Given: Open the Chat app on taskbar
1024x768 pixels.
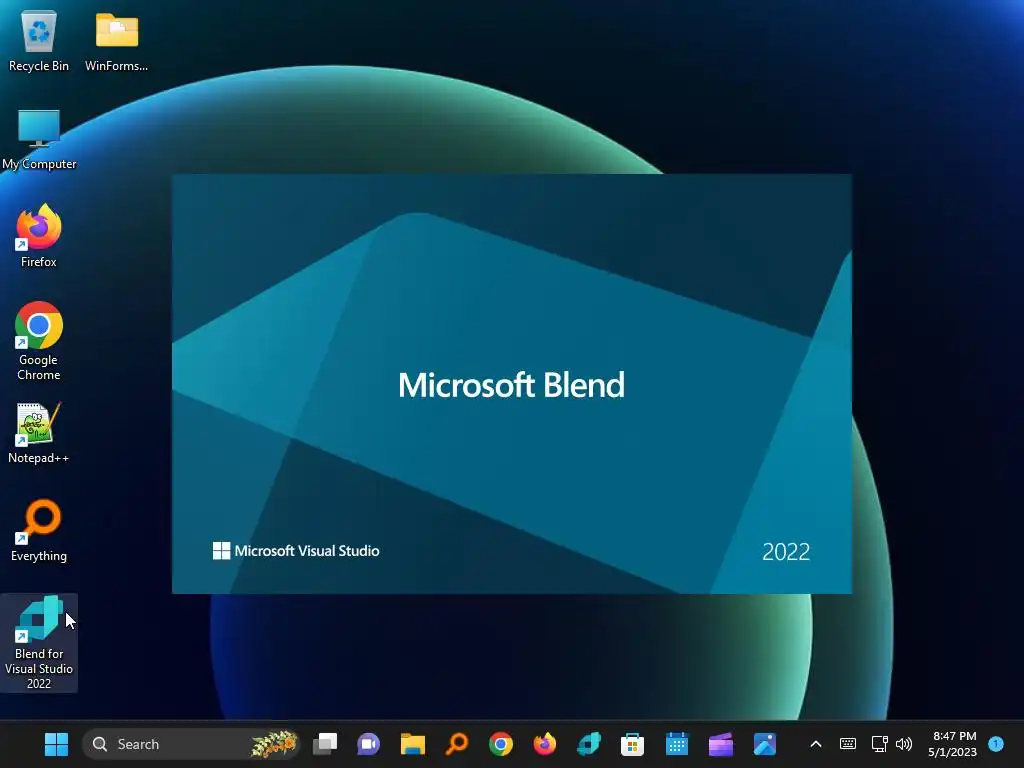Looking at the screenshot, I should coord(368,744).
